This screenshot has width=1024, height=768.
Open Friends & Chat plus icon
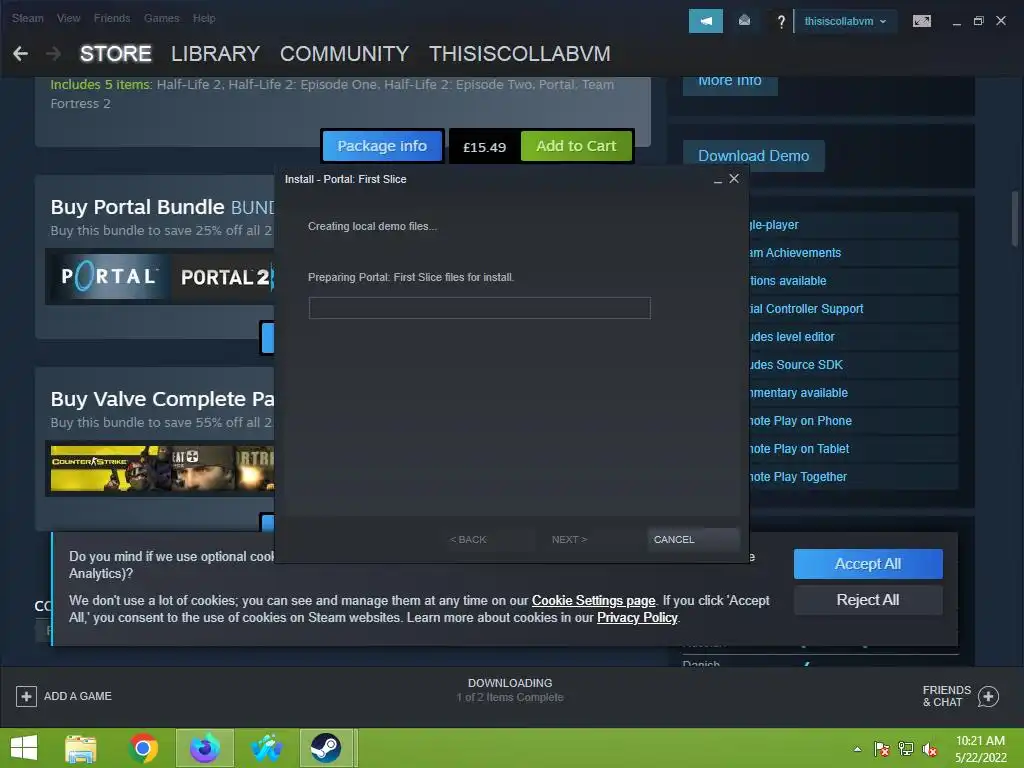pyautogui.click(x=988, y=696)
